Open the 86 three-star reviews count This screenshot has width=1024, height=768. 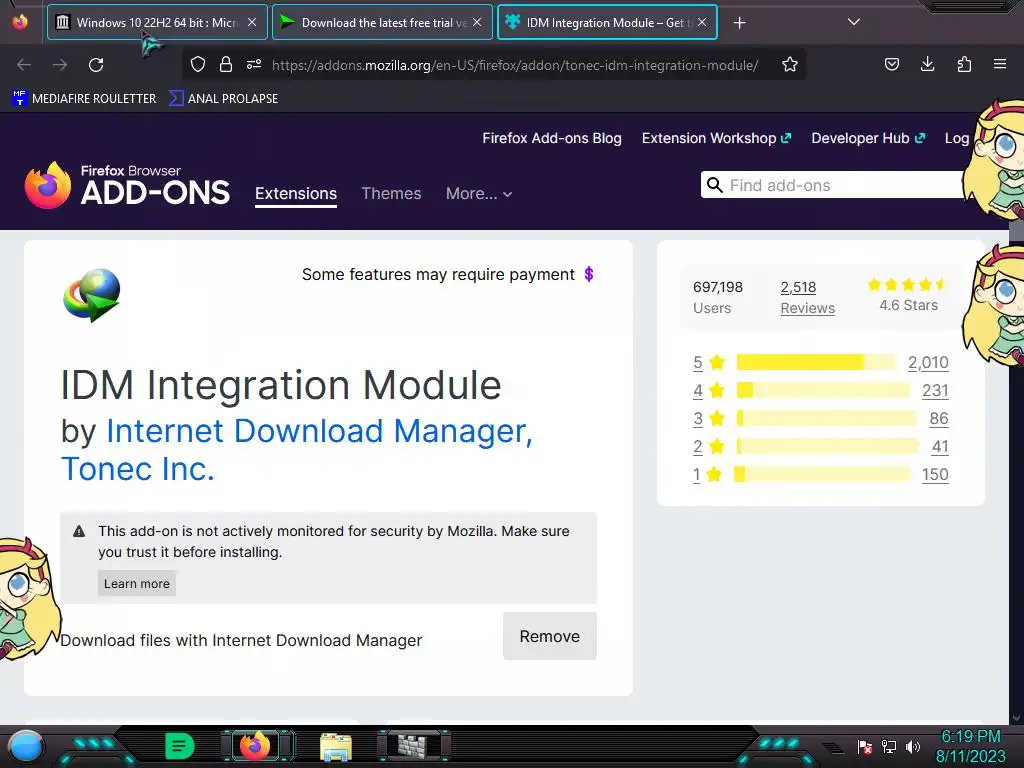[938, 419]
